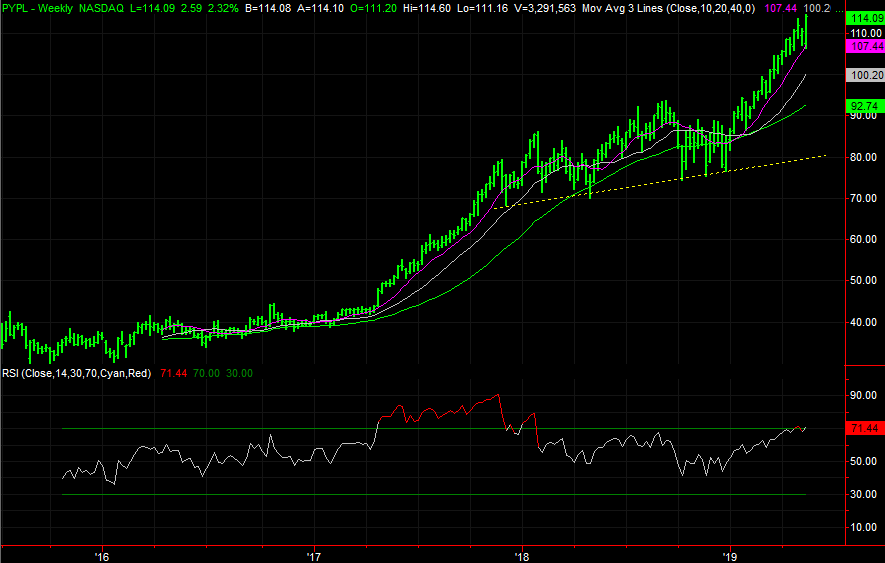Click the L=114.09 last price value
The image size is (885, 563).
click(x=152, y=8)
